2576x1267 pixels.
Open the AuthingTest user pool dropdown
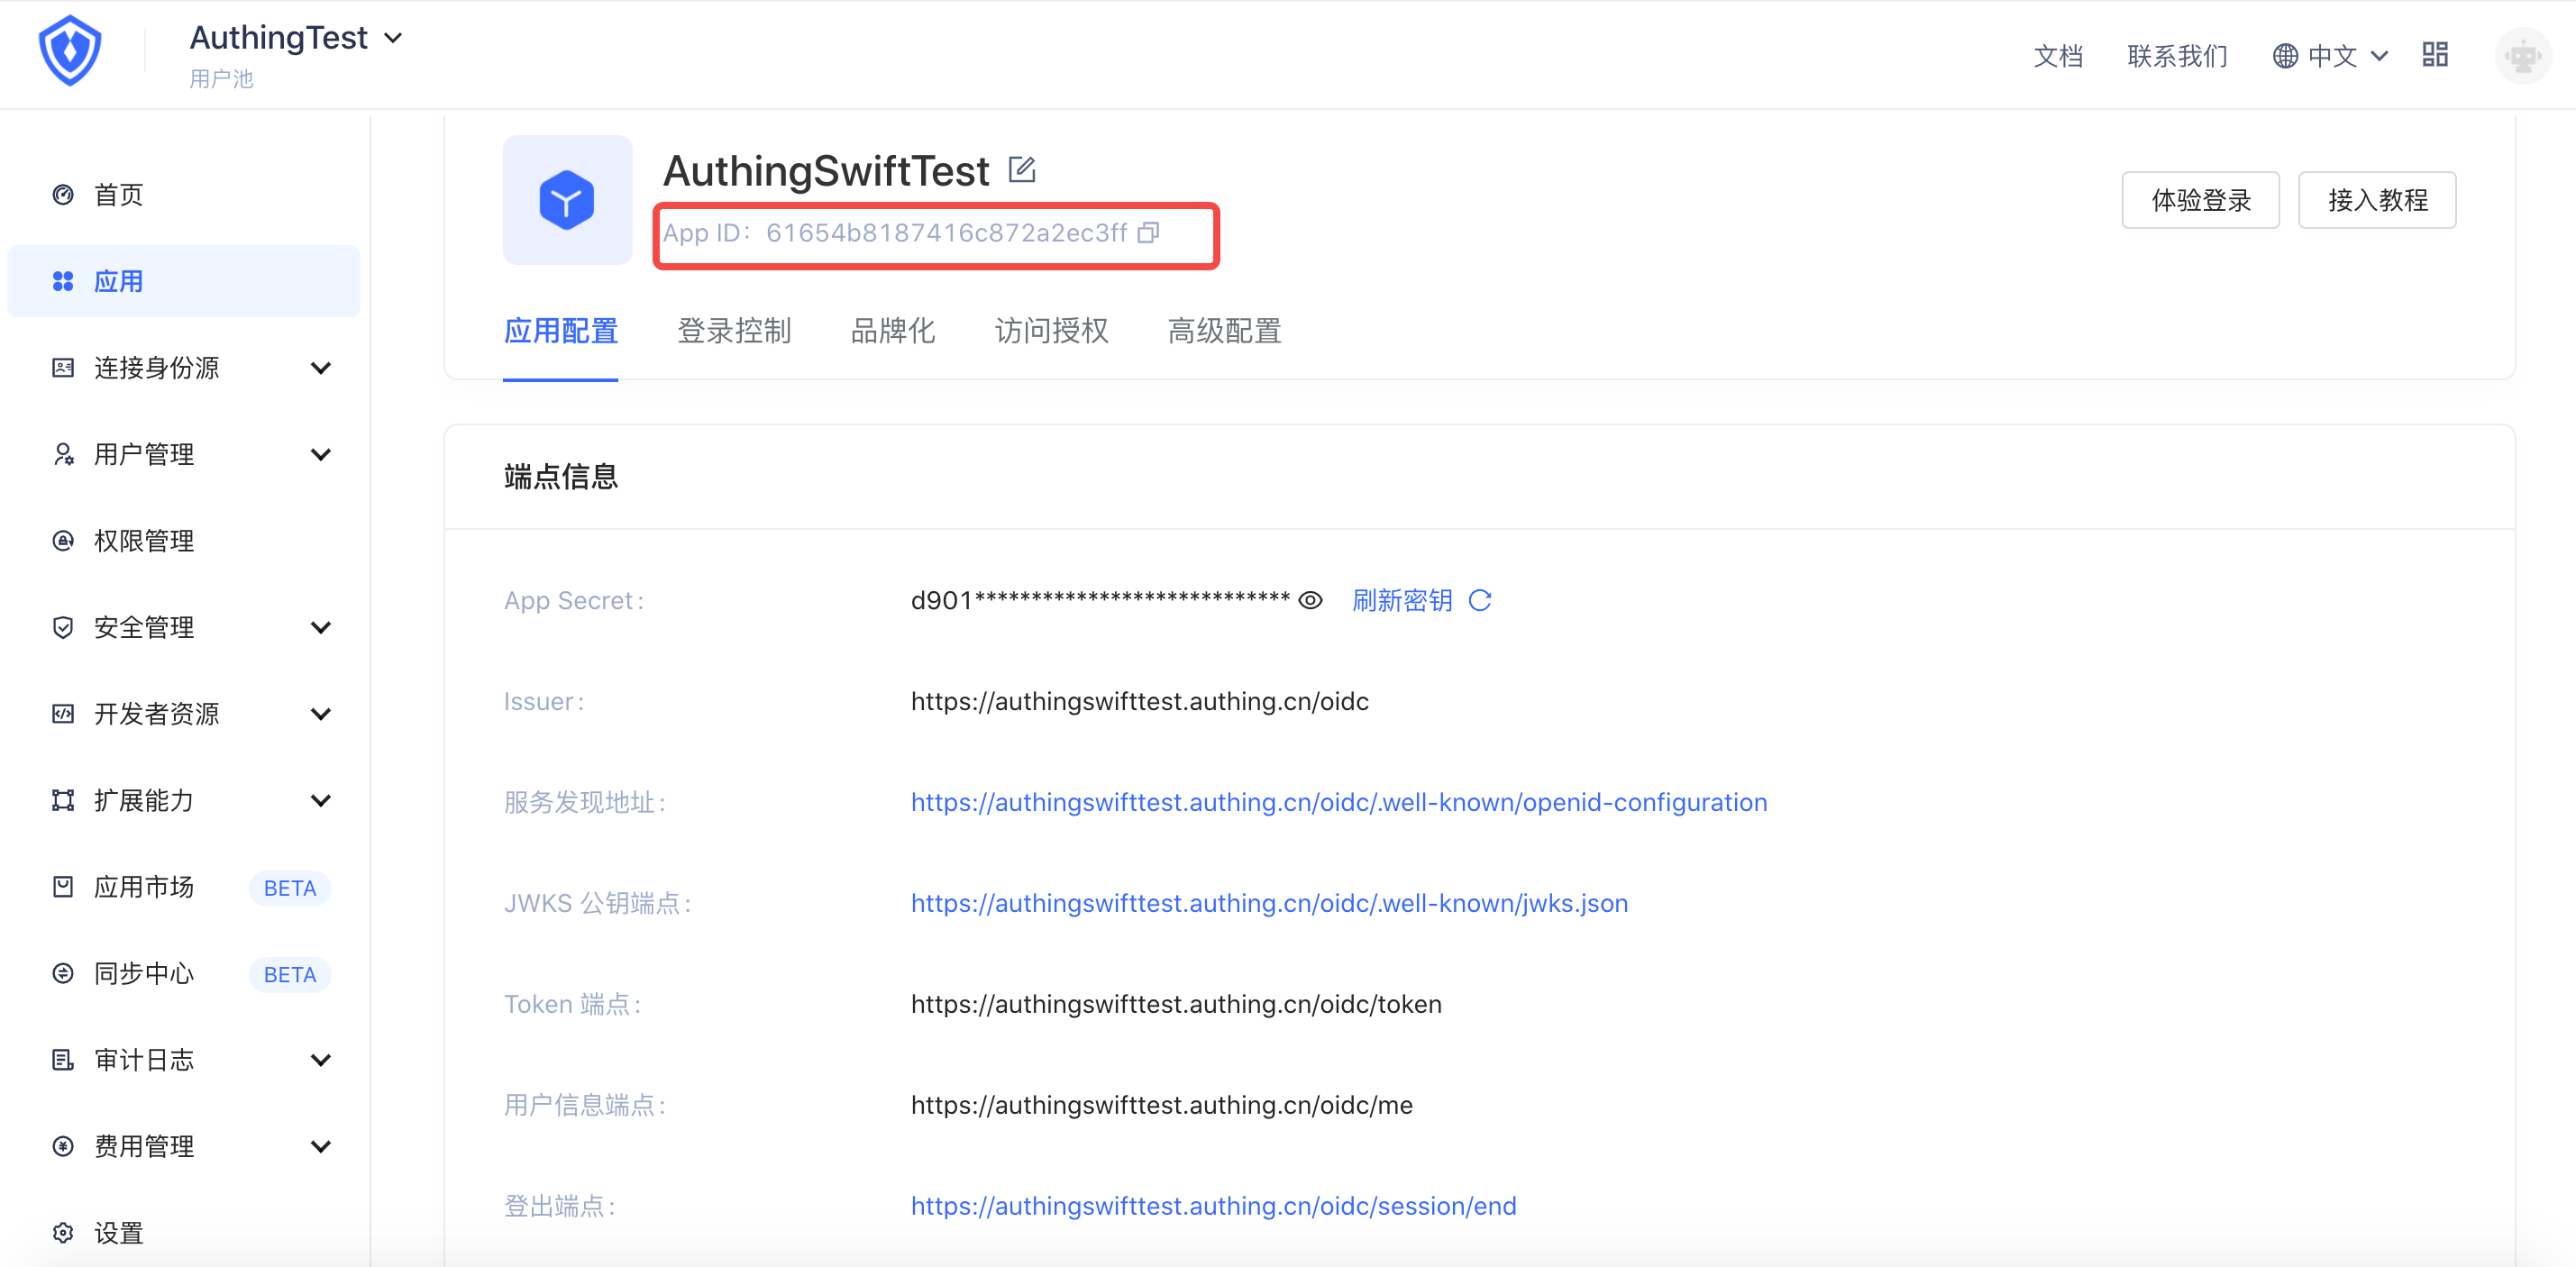(x=296, y=38)
